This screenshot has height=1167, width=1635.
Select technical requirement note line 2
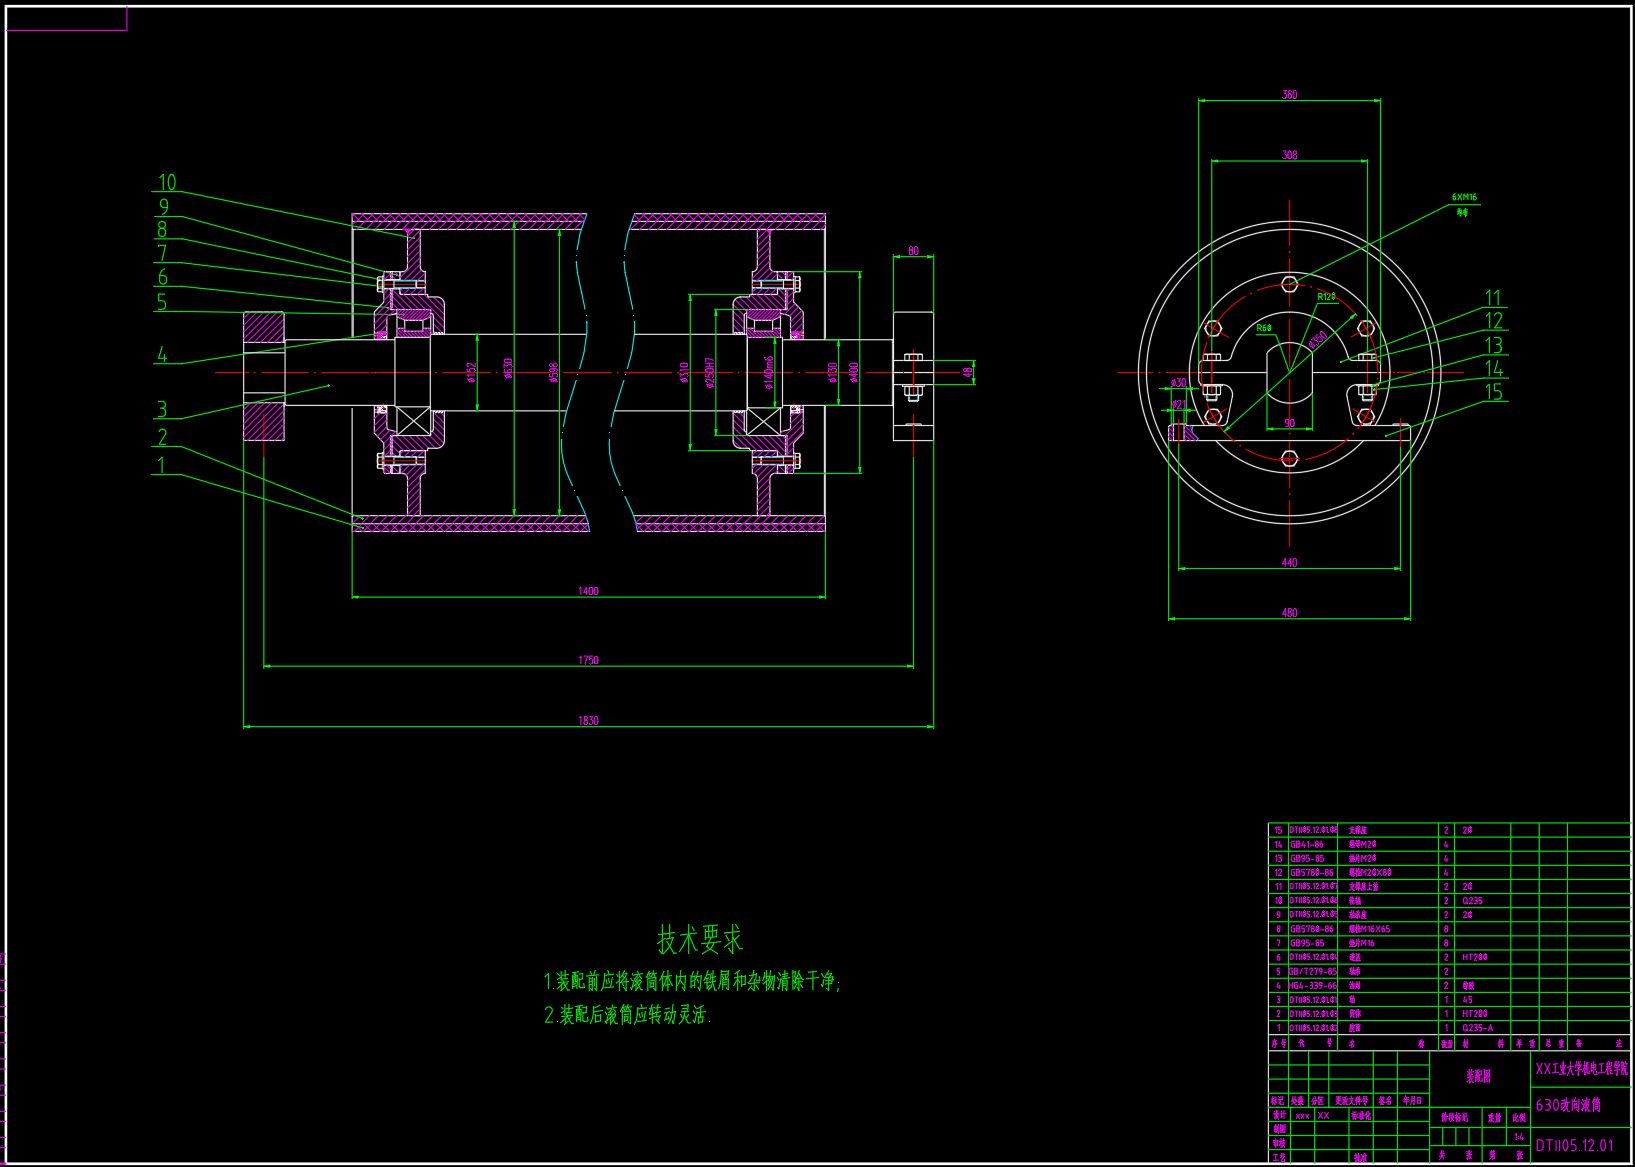tap(627, 1015)
